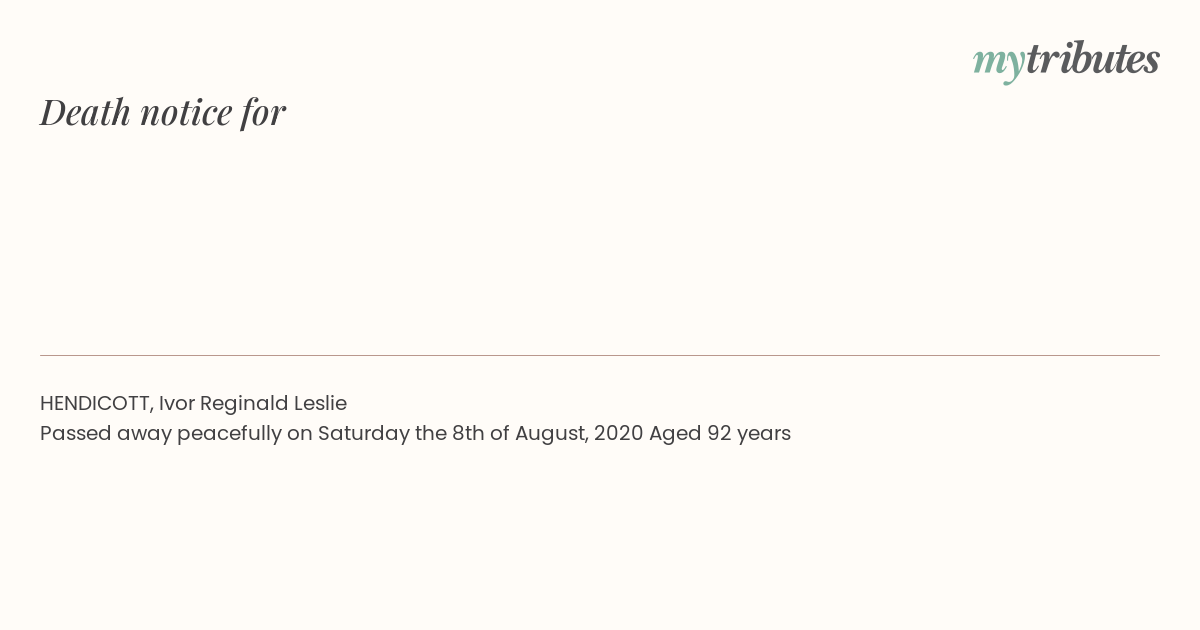Click the first name "Ivor"

click(176, 403)
